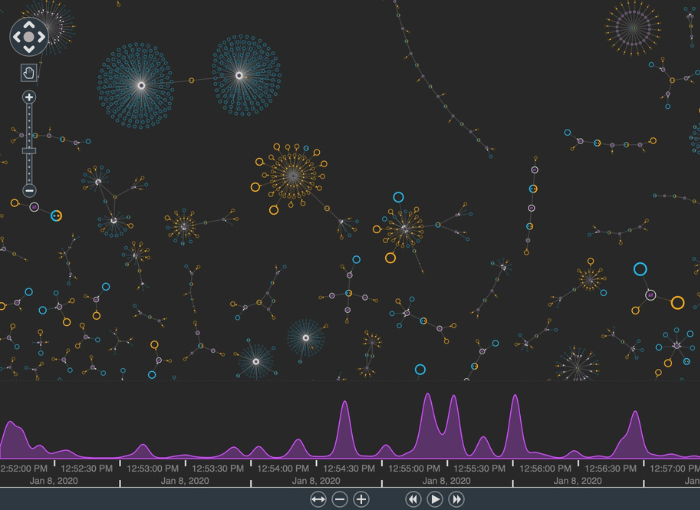Select the center of the left blue cluster
This screenshot has width=700, height=510.
[141, 86]
